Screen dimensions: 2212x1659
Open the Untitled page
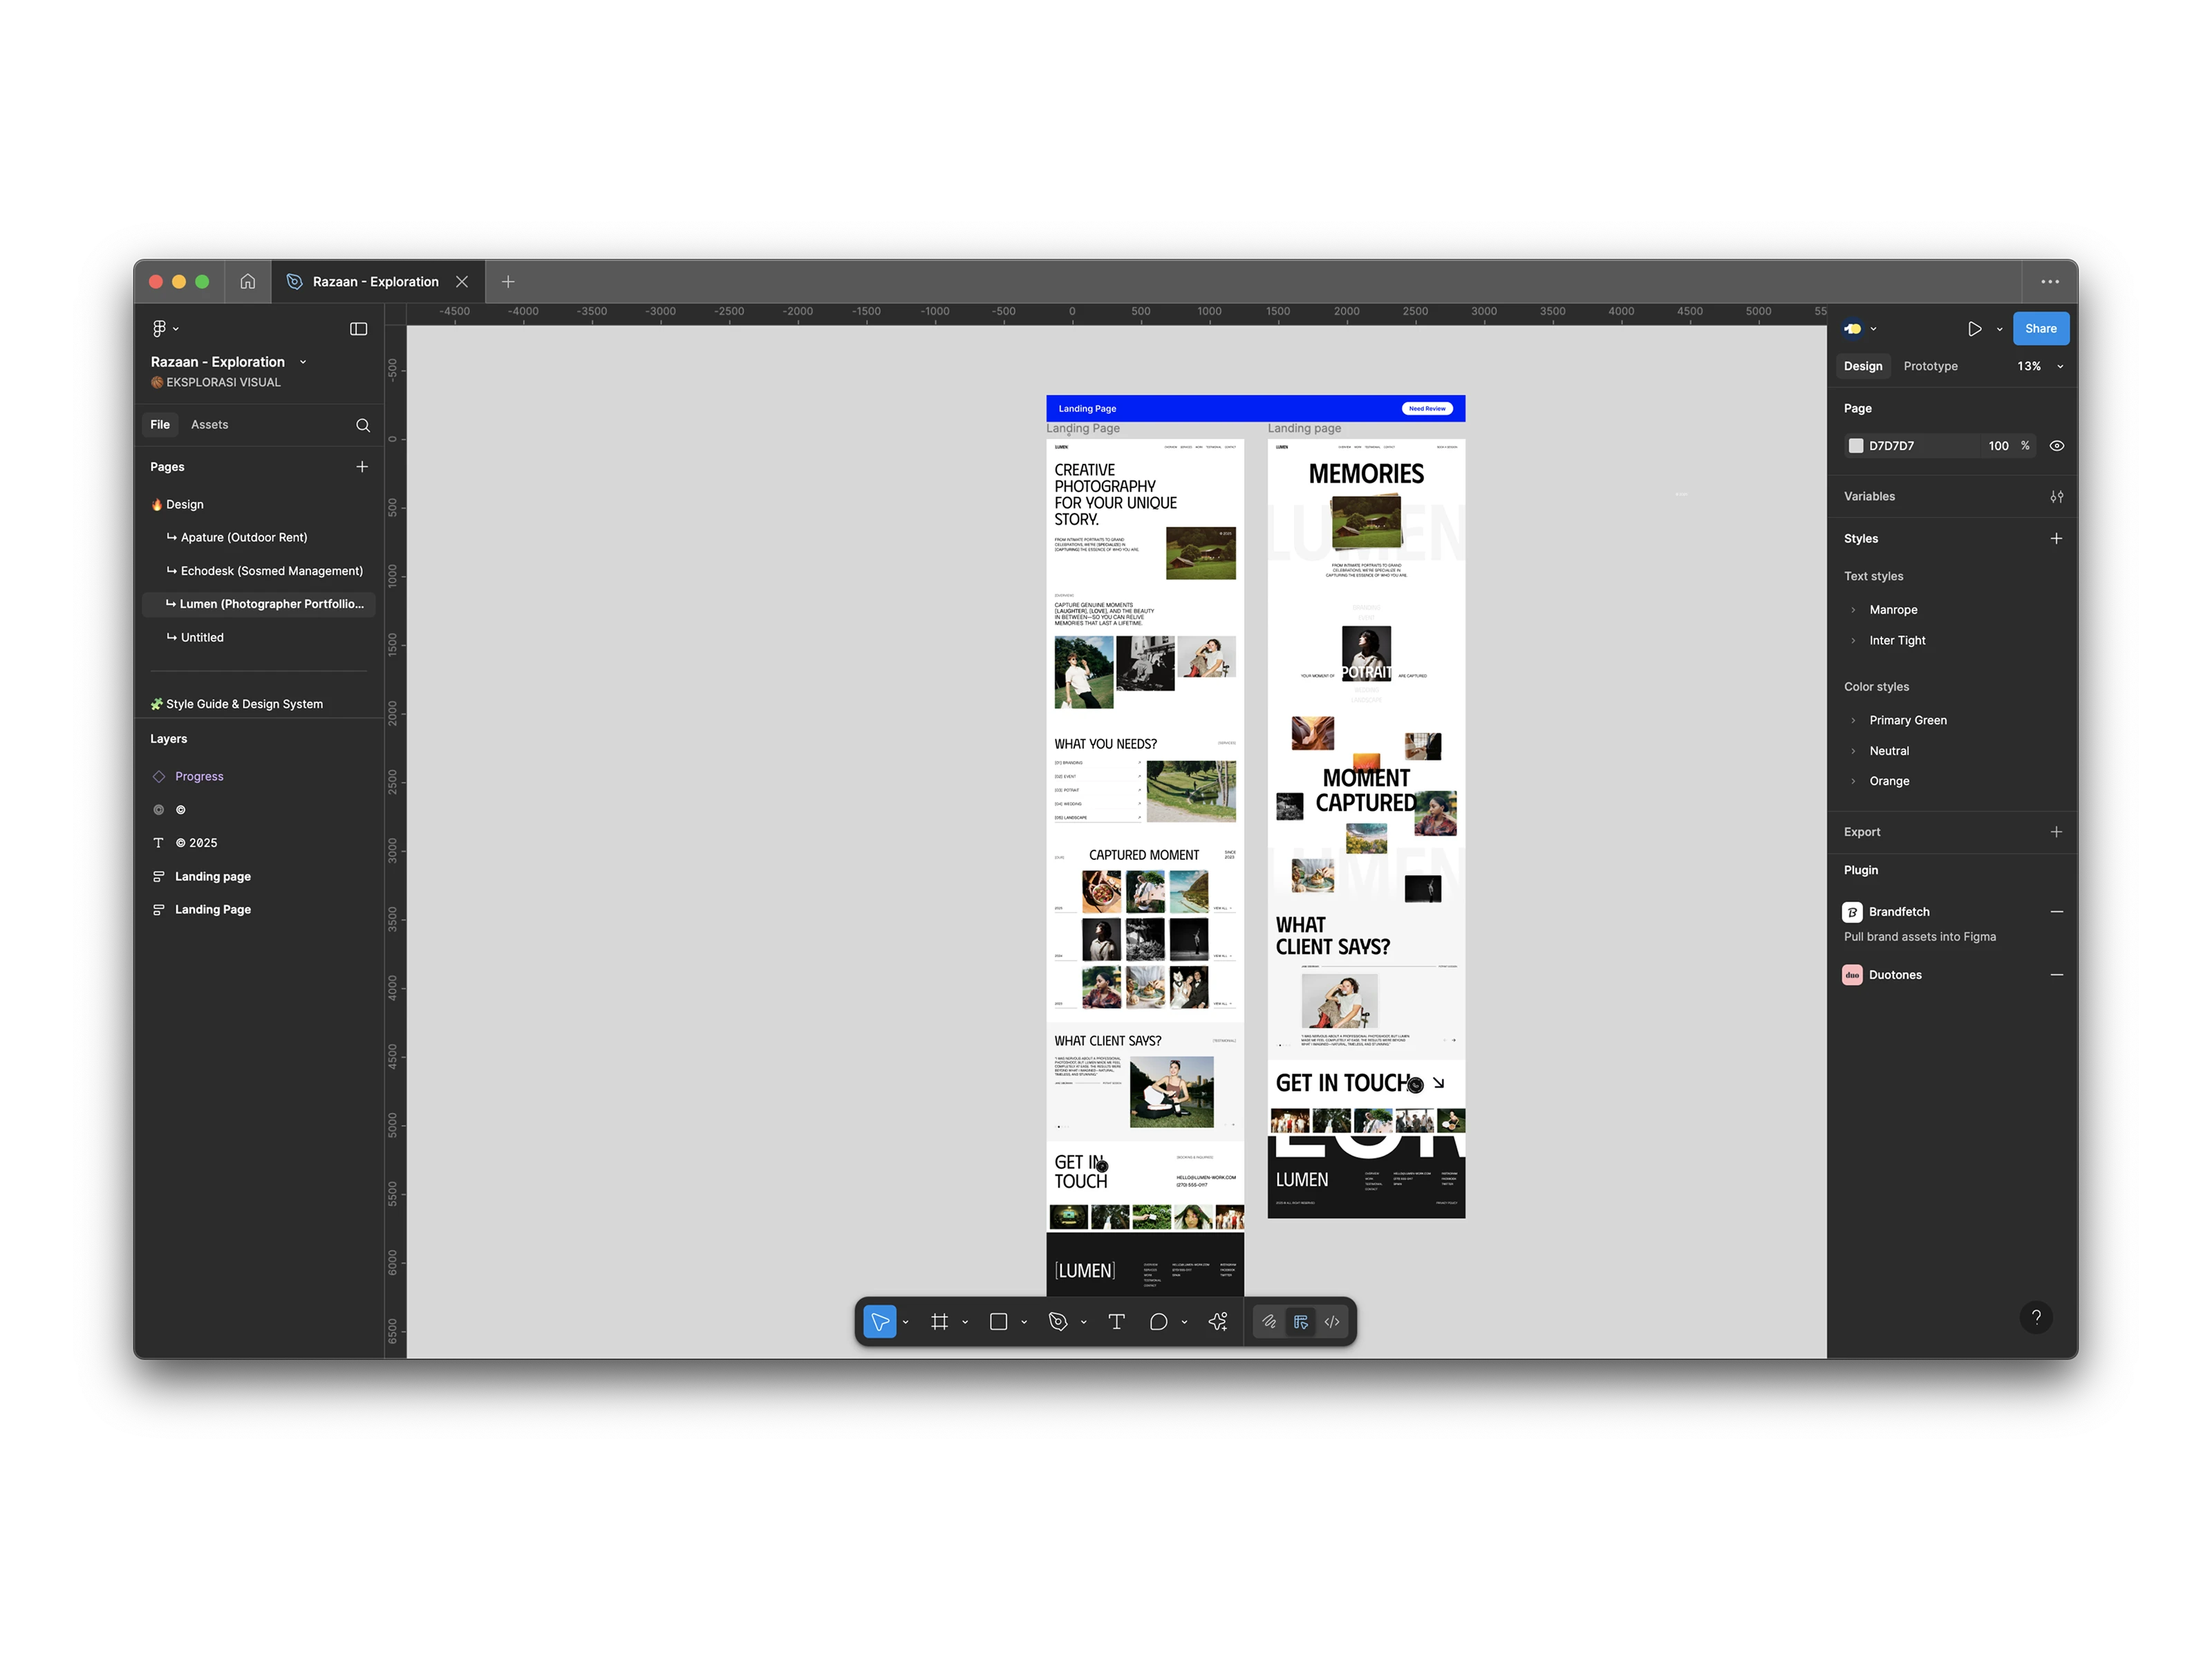point(202,638)
